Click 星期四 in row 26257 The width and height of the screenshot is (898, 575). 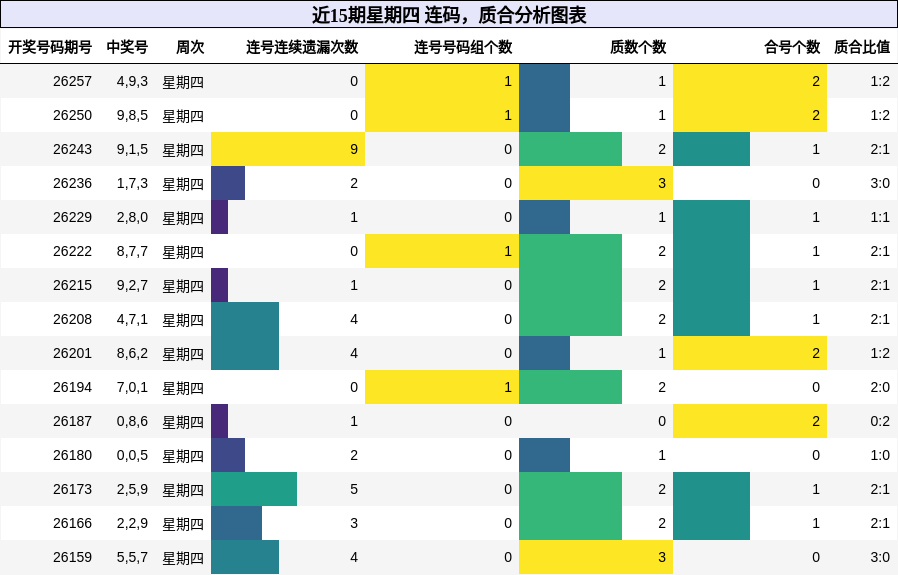(x=183, y=82)
